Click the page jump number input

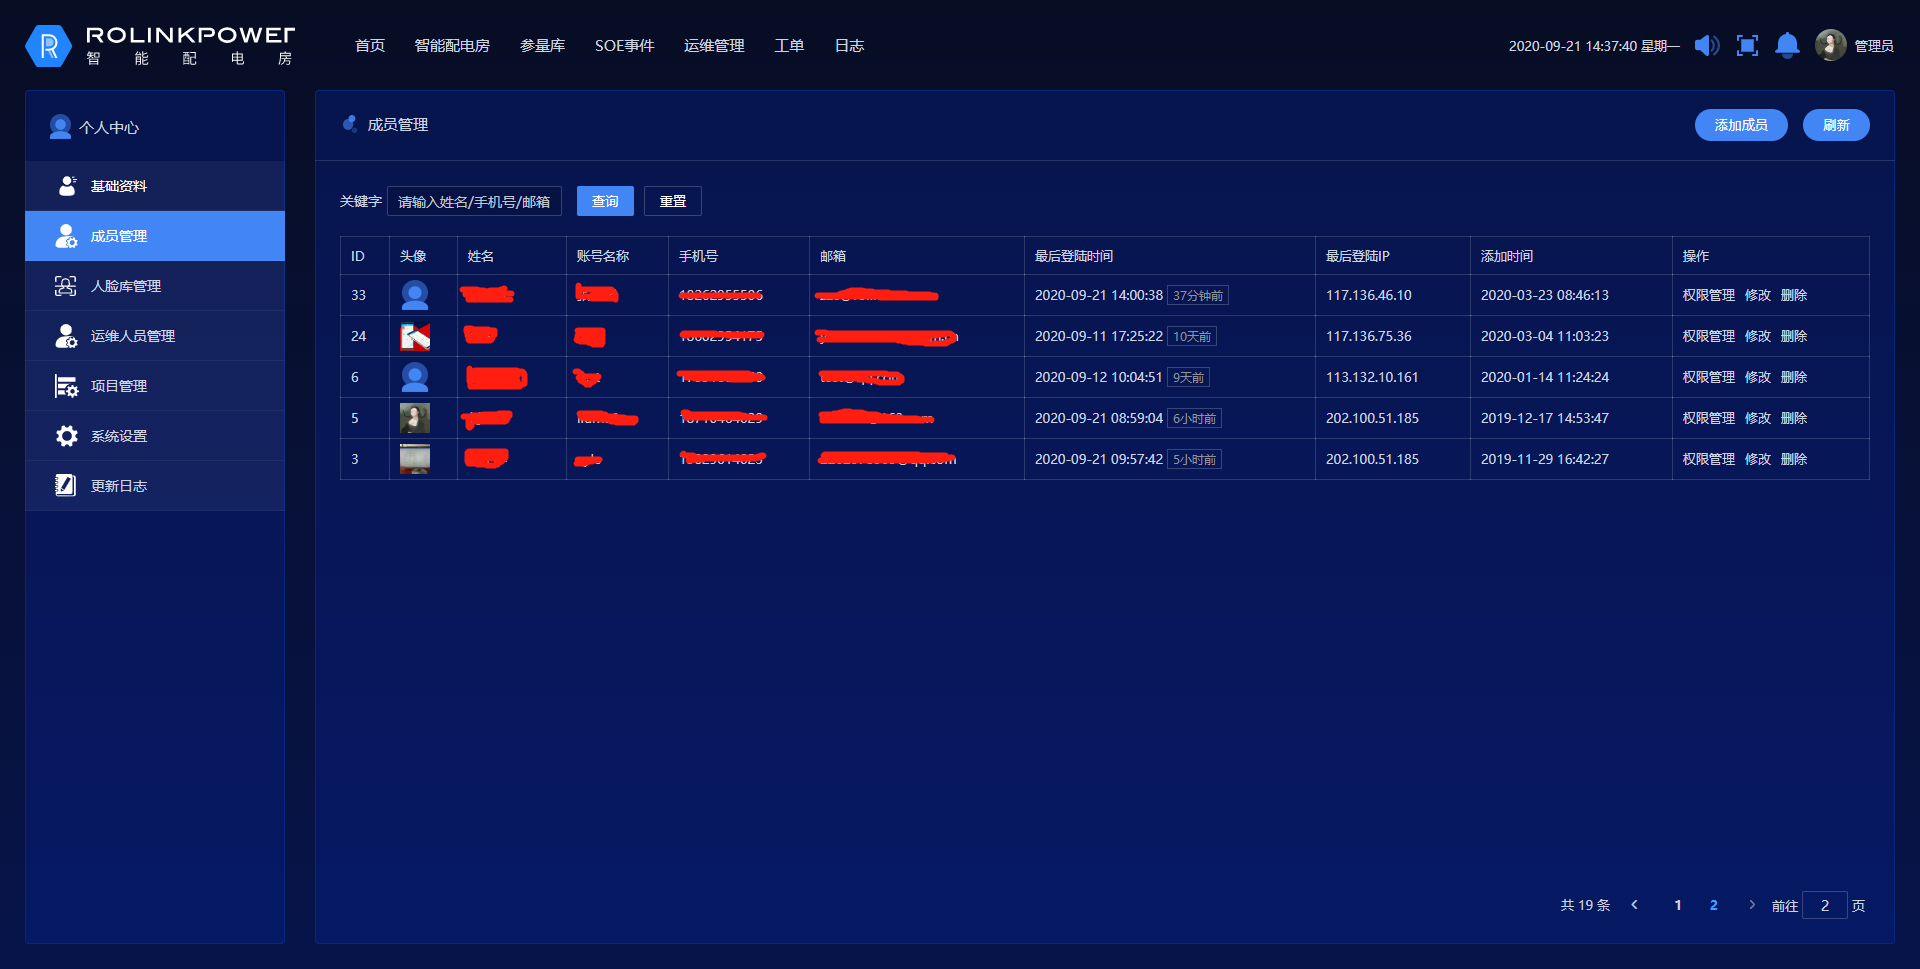point(1825,905)
